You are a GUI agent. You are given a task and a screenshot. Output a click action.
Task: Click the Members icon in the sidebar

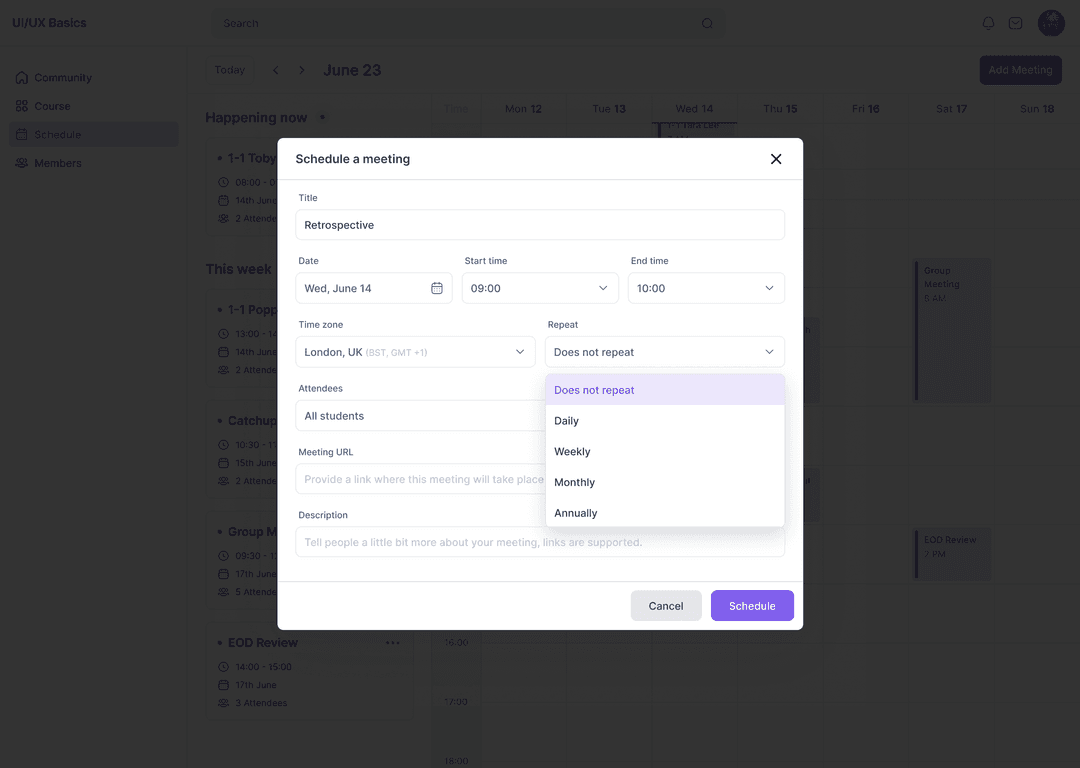[x=23, y=163]
